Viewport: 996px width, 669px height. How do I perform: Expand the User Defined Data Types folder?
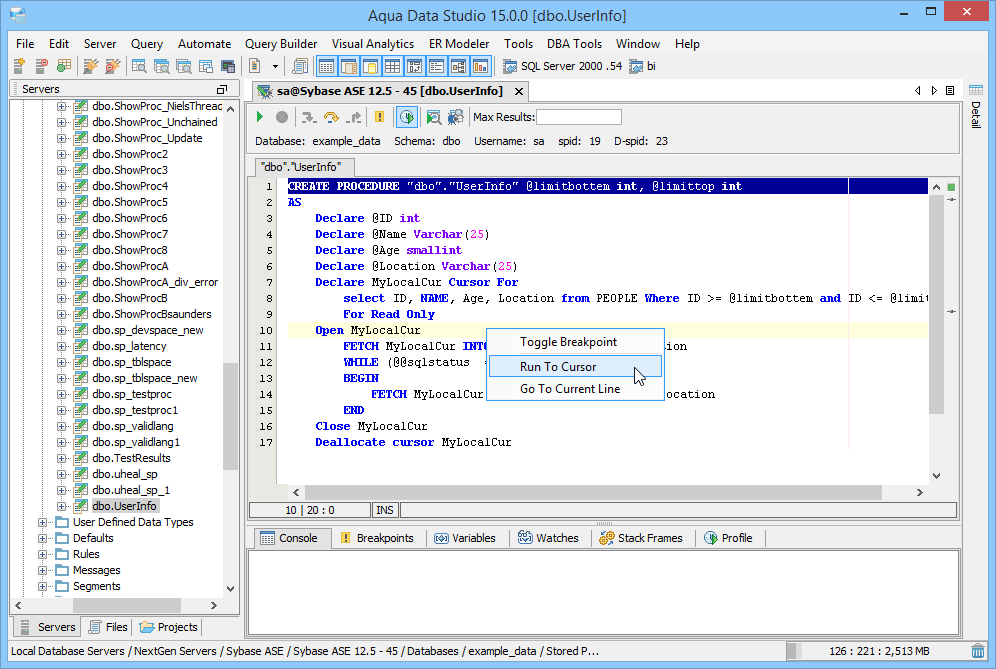tap(42, 522)
